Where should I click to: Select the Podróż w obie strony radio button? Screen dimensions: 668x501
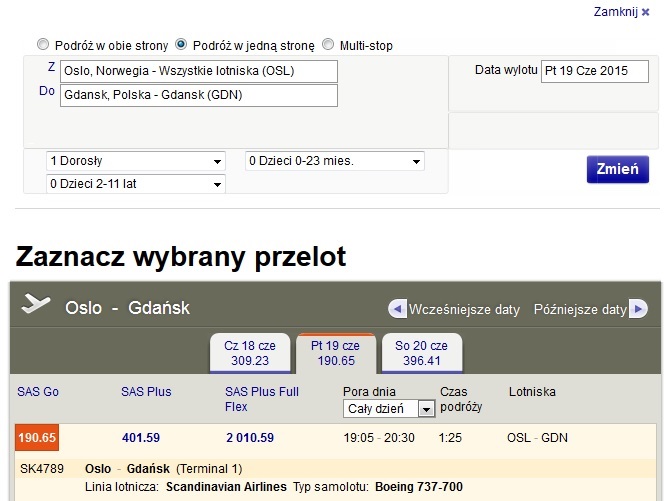tap(43, 44)
